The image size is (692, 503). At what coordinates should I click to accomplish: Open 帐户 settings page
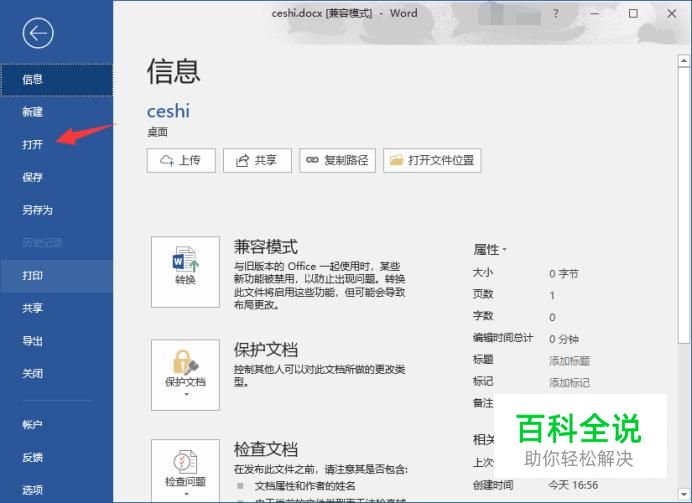coord(56,424)
